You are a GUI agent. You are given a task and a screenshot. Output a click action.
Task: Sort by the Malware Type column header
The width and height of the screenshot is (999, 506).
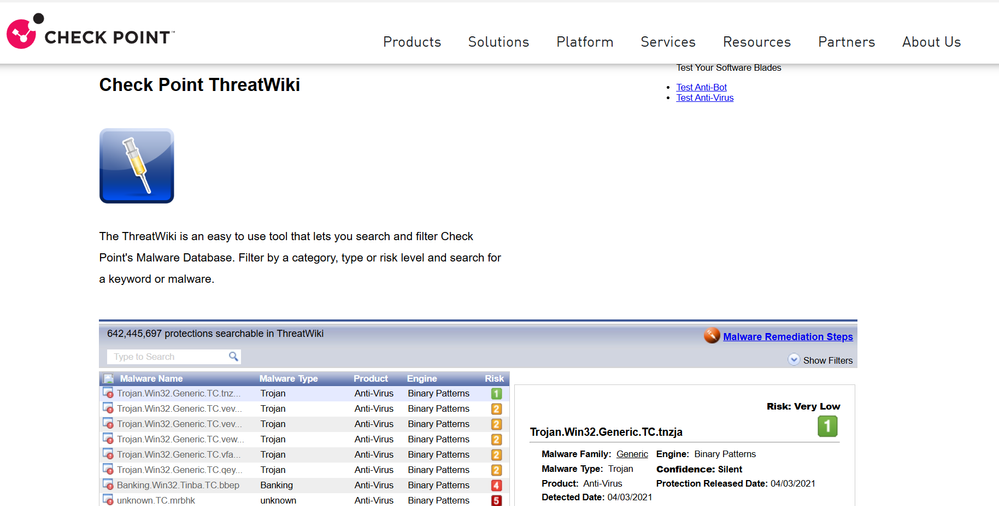point(289,379)
